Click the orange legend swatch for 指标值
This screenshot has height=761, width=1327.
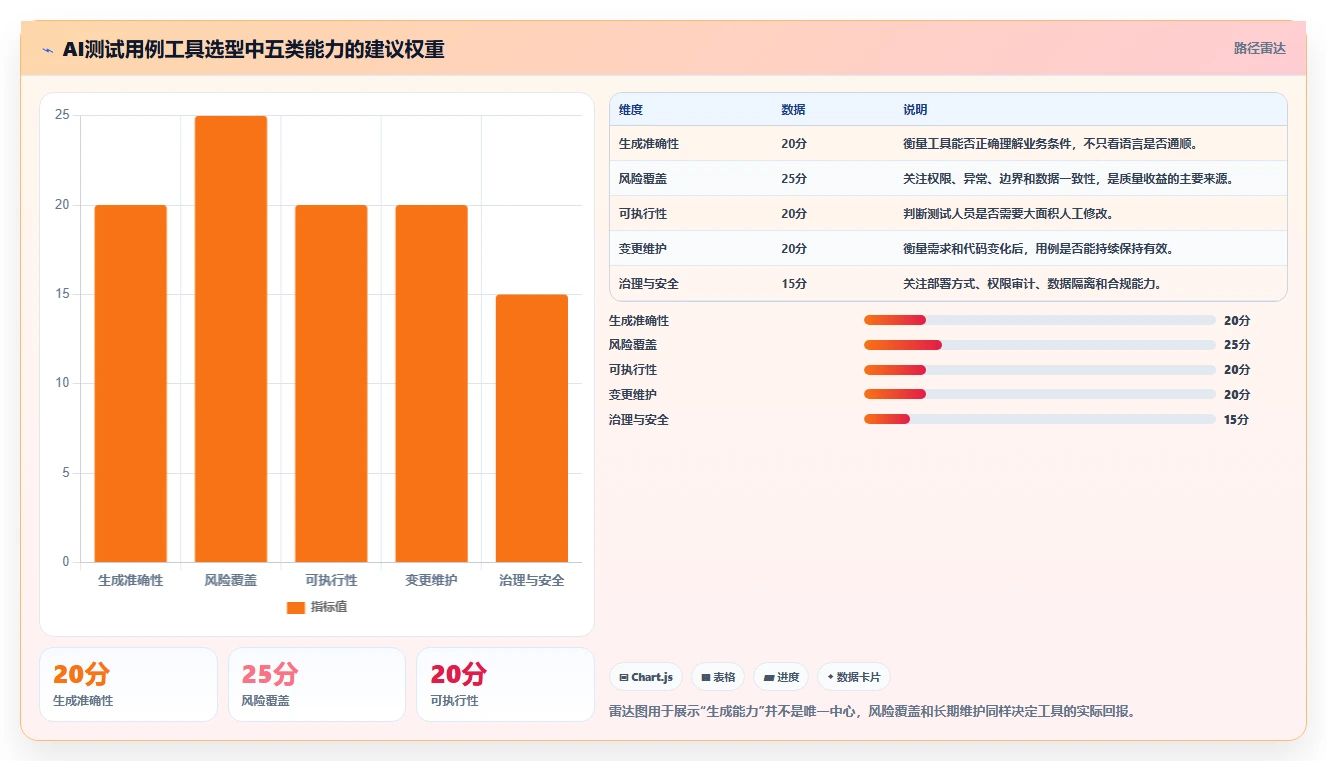tap(295, 608)
